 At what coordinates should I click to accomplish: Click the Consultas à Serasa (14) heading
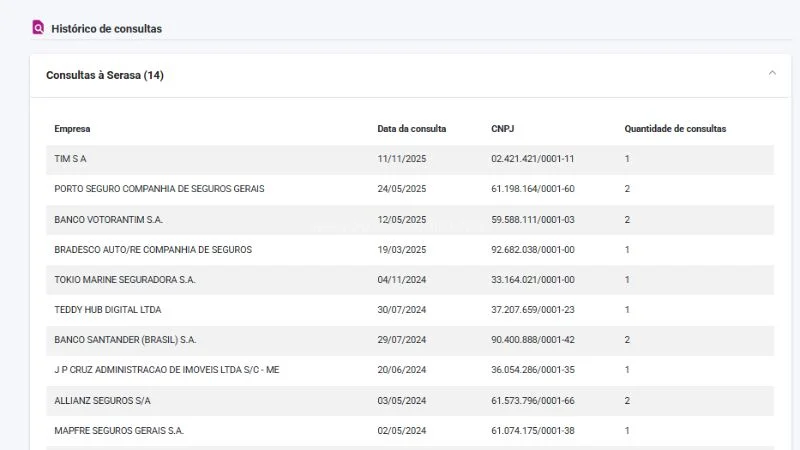[105, 75]
